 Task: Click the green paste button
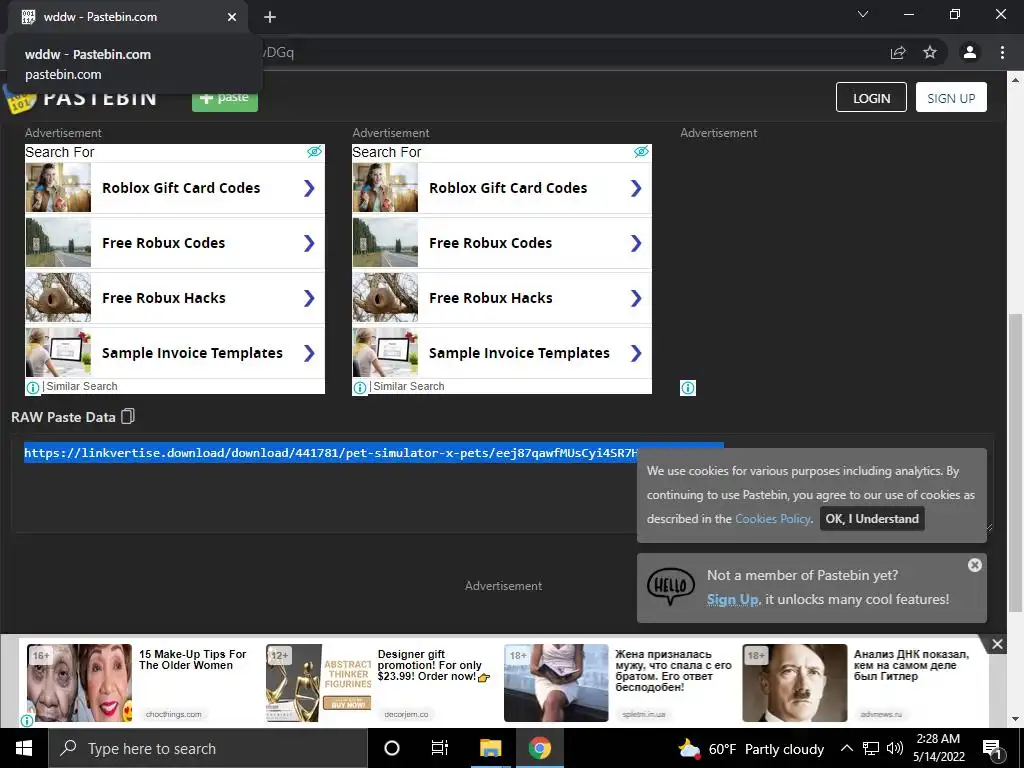point(225,97)
